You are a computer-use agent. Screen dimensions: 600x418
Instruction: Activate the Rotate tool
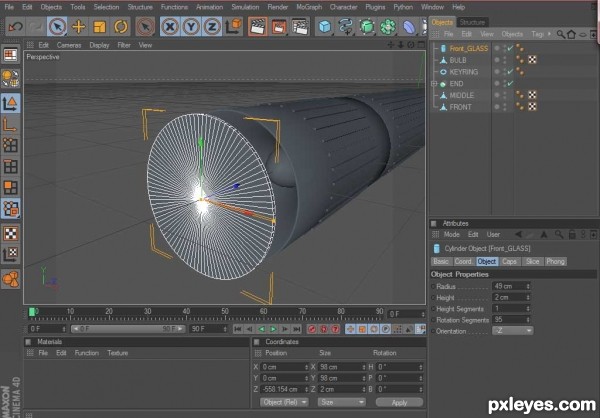[x=121, y=27]
